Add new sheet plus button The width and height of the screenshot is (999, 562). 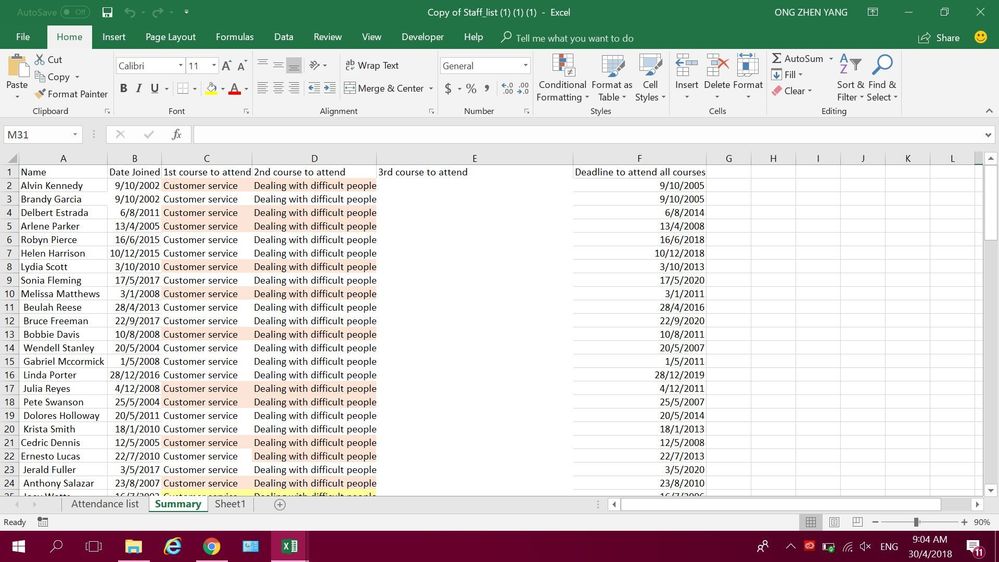280,505
